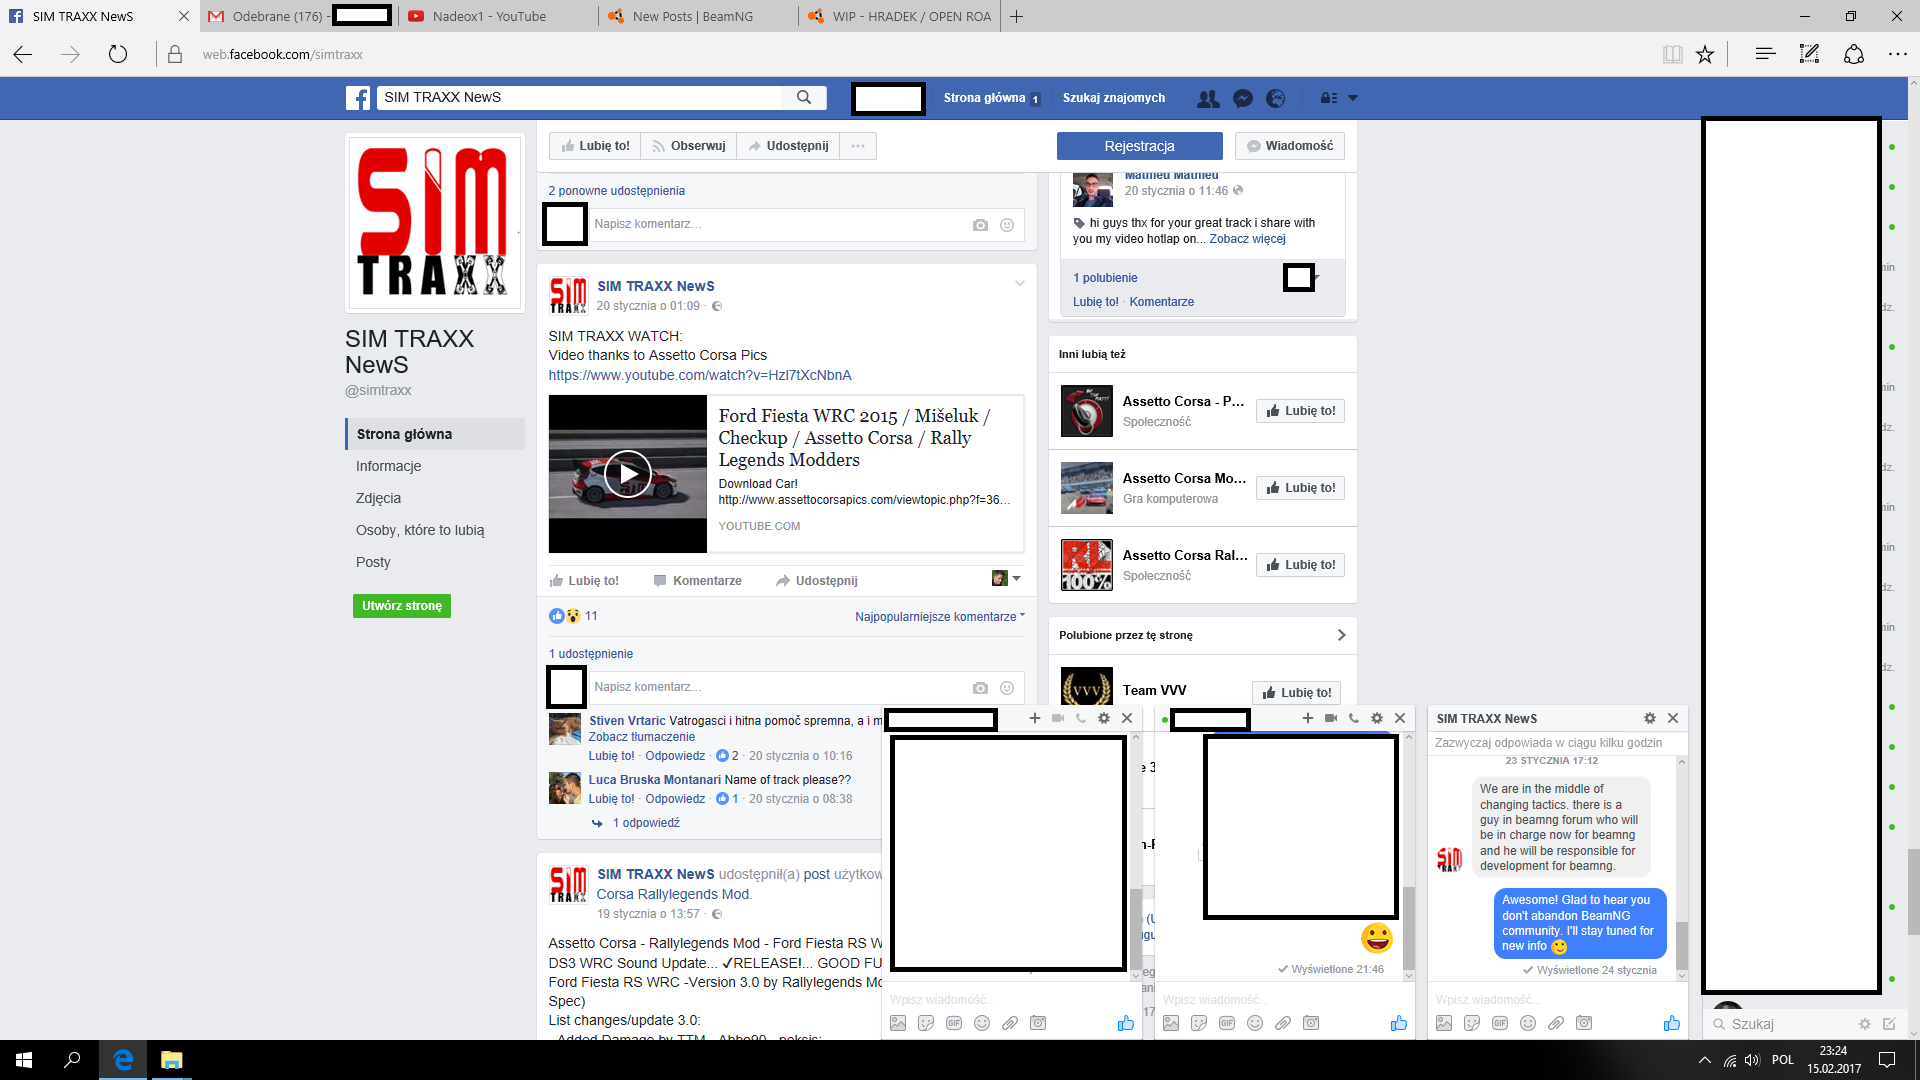Open options chevron on 20 stycznia post
The width and height of the screenshot is (1920, 1080).
pos(1019,284)
